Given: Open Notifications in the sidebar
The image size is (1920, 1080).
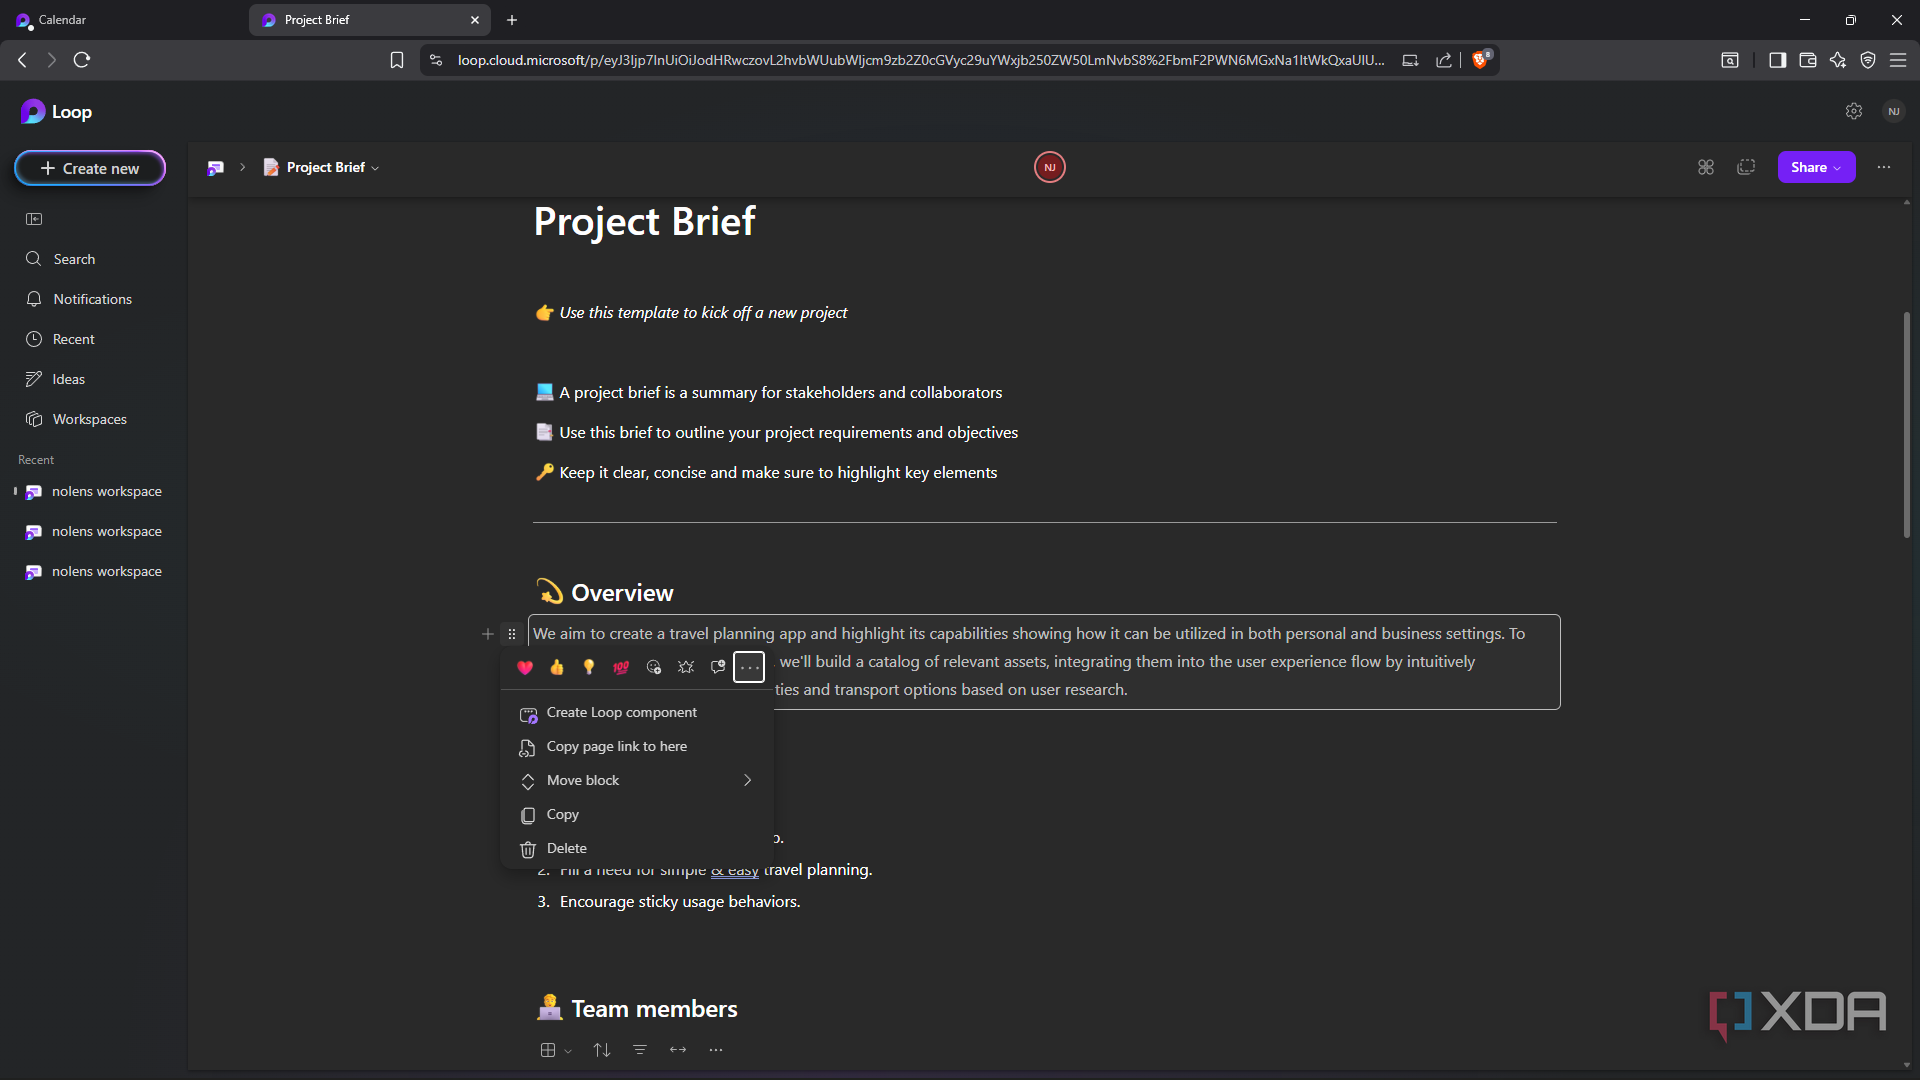Looking at the screenshot, I should [94, 299].
